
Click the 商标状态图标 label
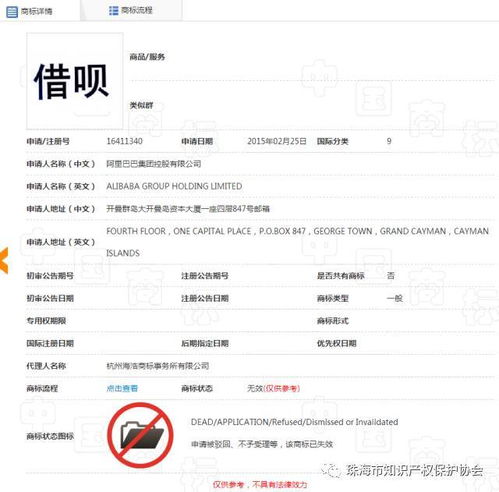50,436
